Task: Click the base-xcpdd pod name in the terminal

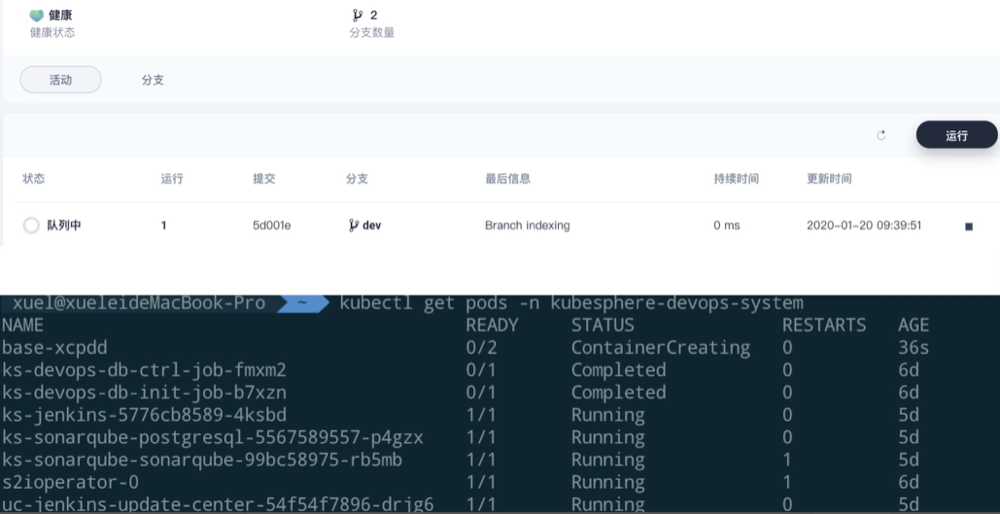Action: point(54,347)
